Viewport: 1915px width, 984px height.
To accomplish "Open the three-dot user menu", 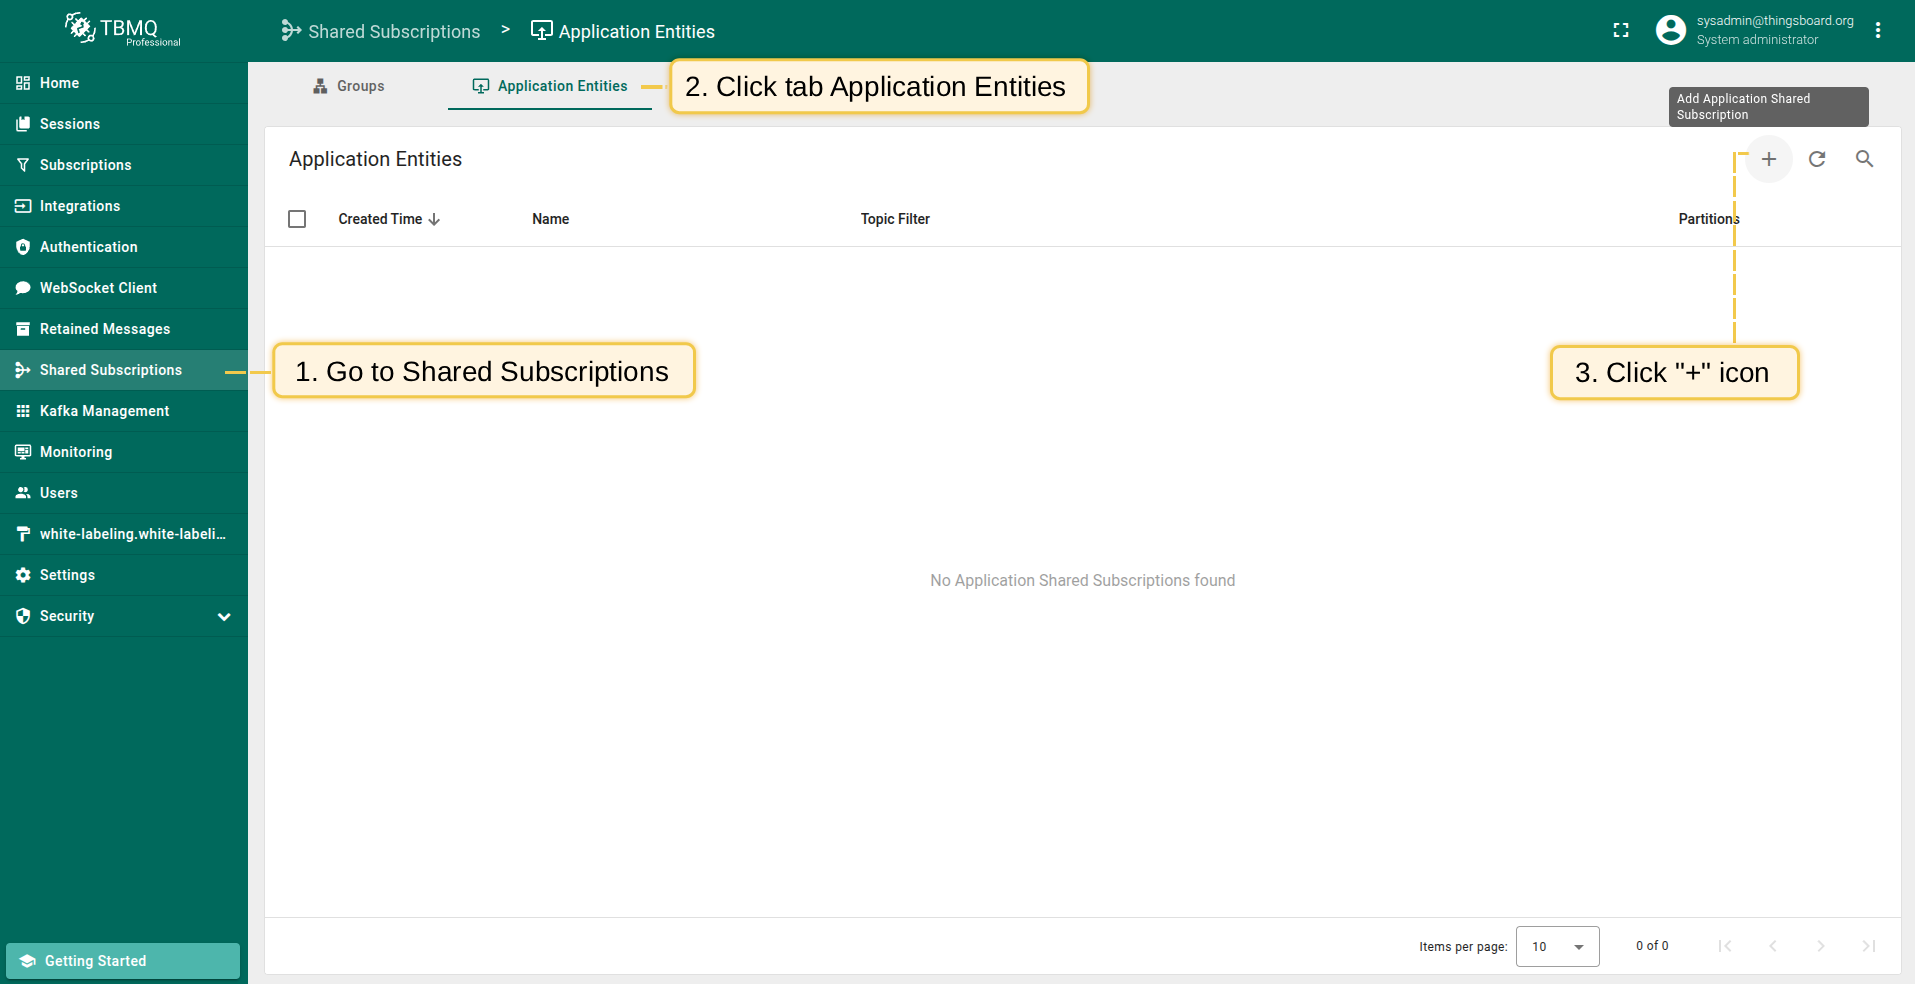I will click(x=1878, y=31).
